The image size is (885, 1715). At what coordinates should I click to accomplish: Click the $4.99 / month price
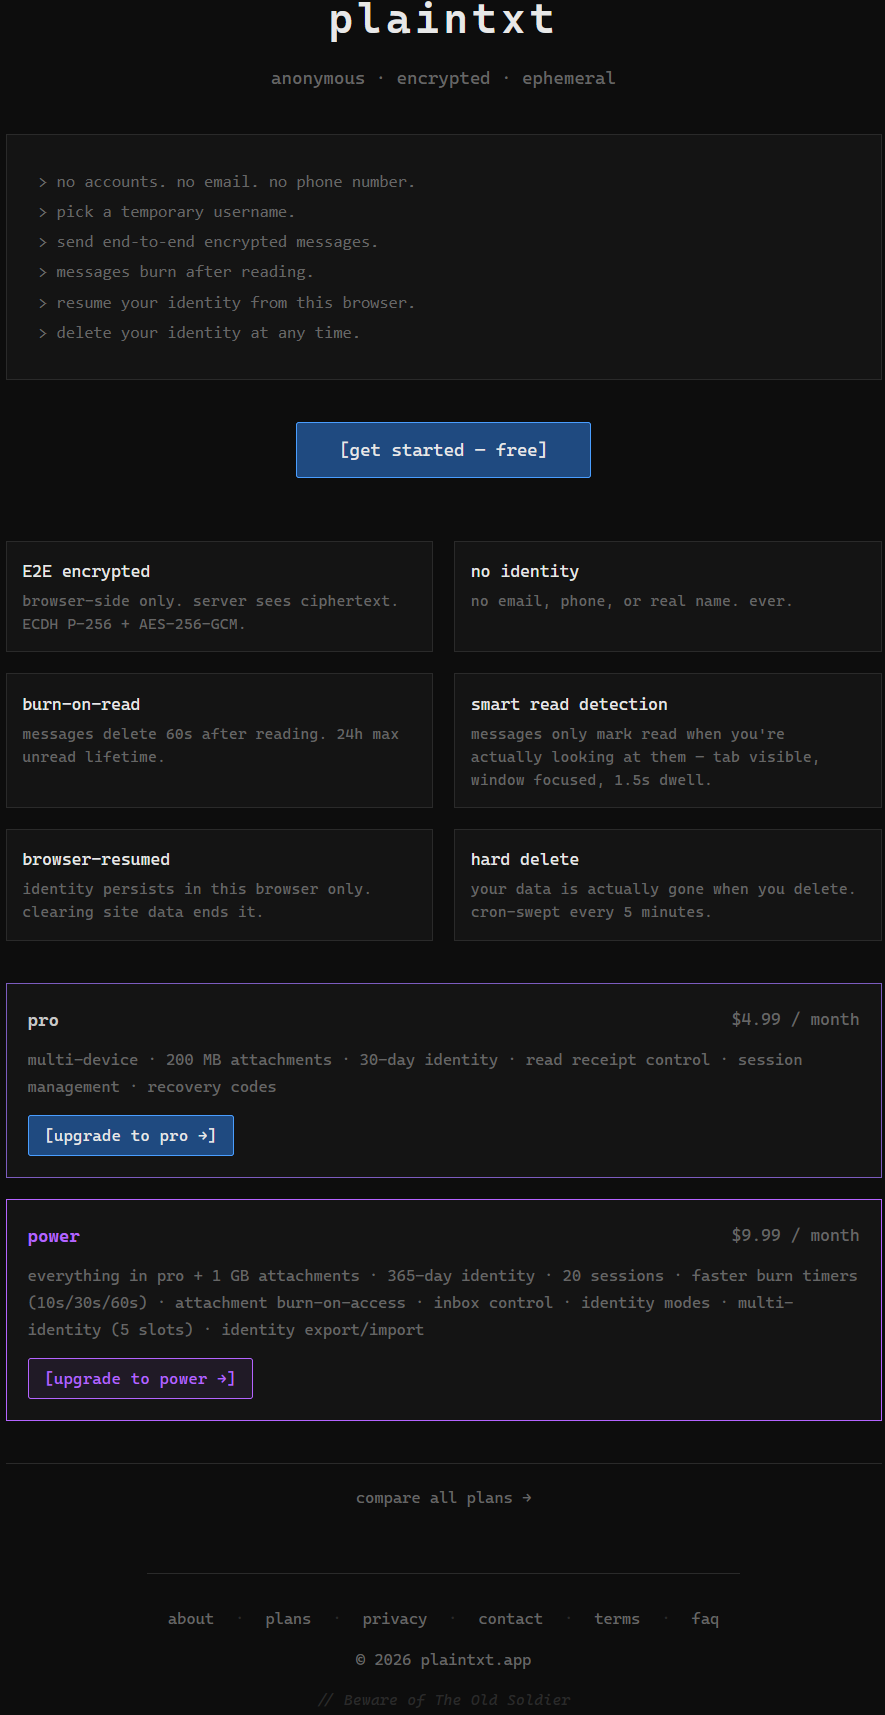click(x=795, y=1019)
